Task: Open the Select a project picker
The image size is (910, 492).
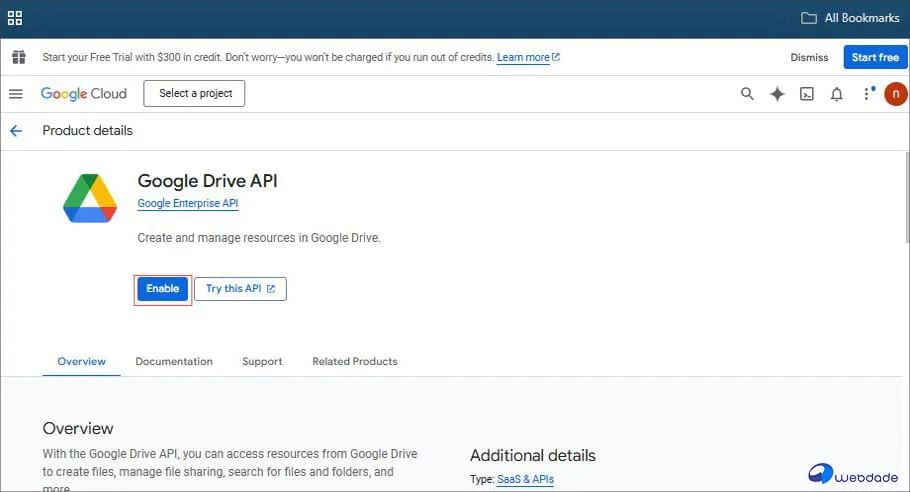Action: [194, 94]
